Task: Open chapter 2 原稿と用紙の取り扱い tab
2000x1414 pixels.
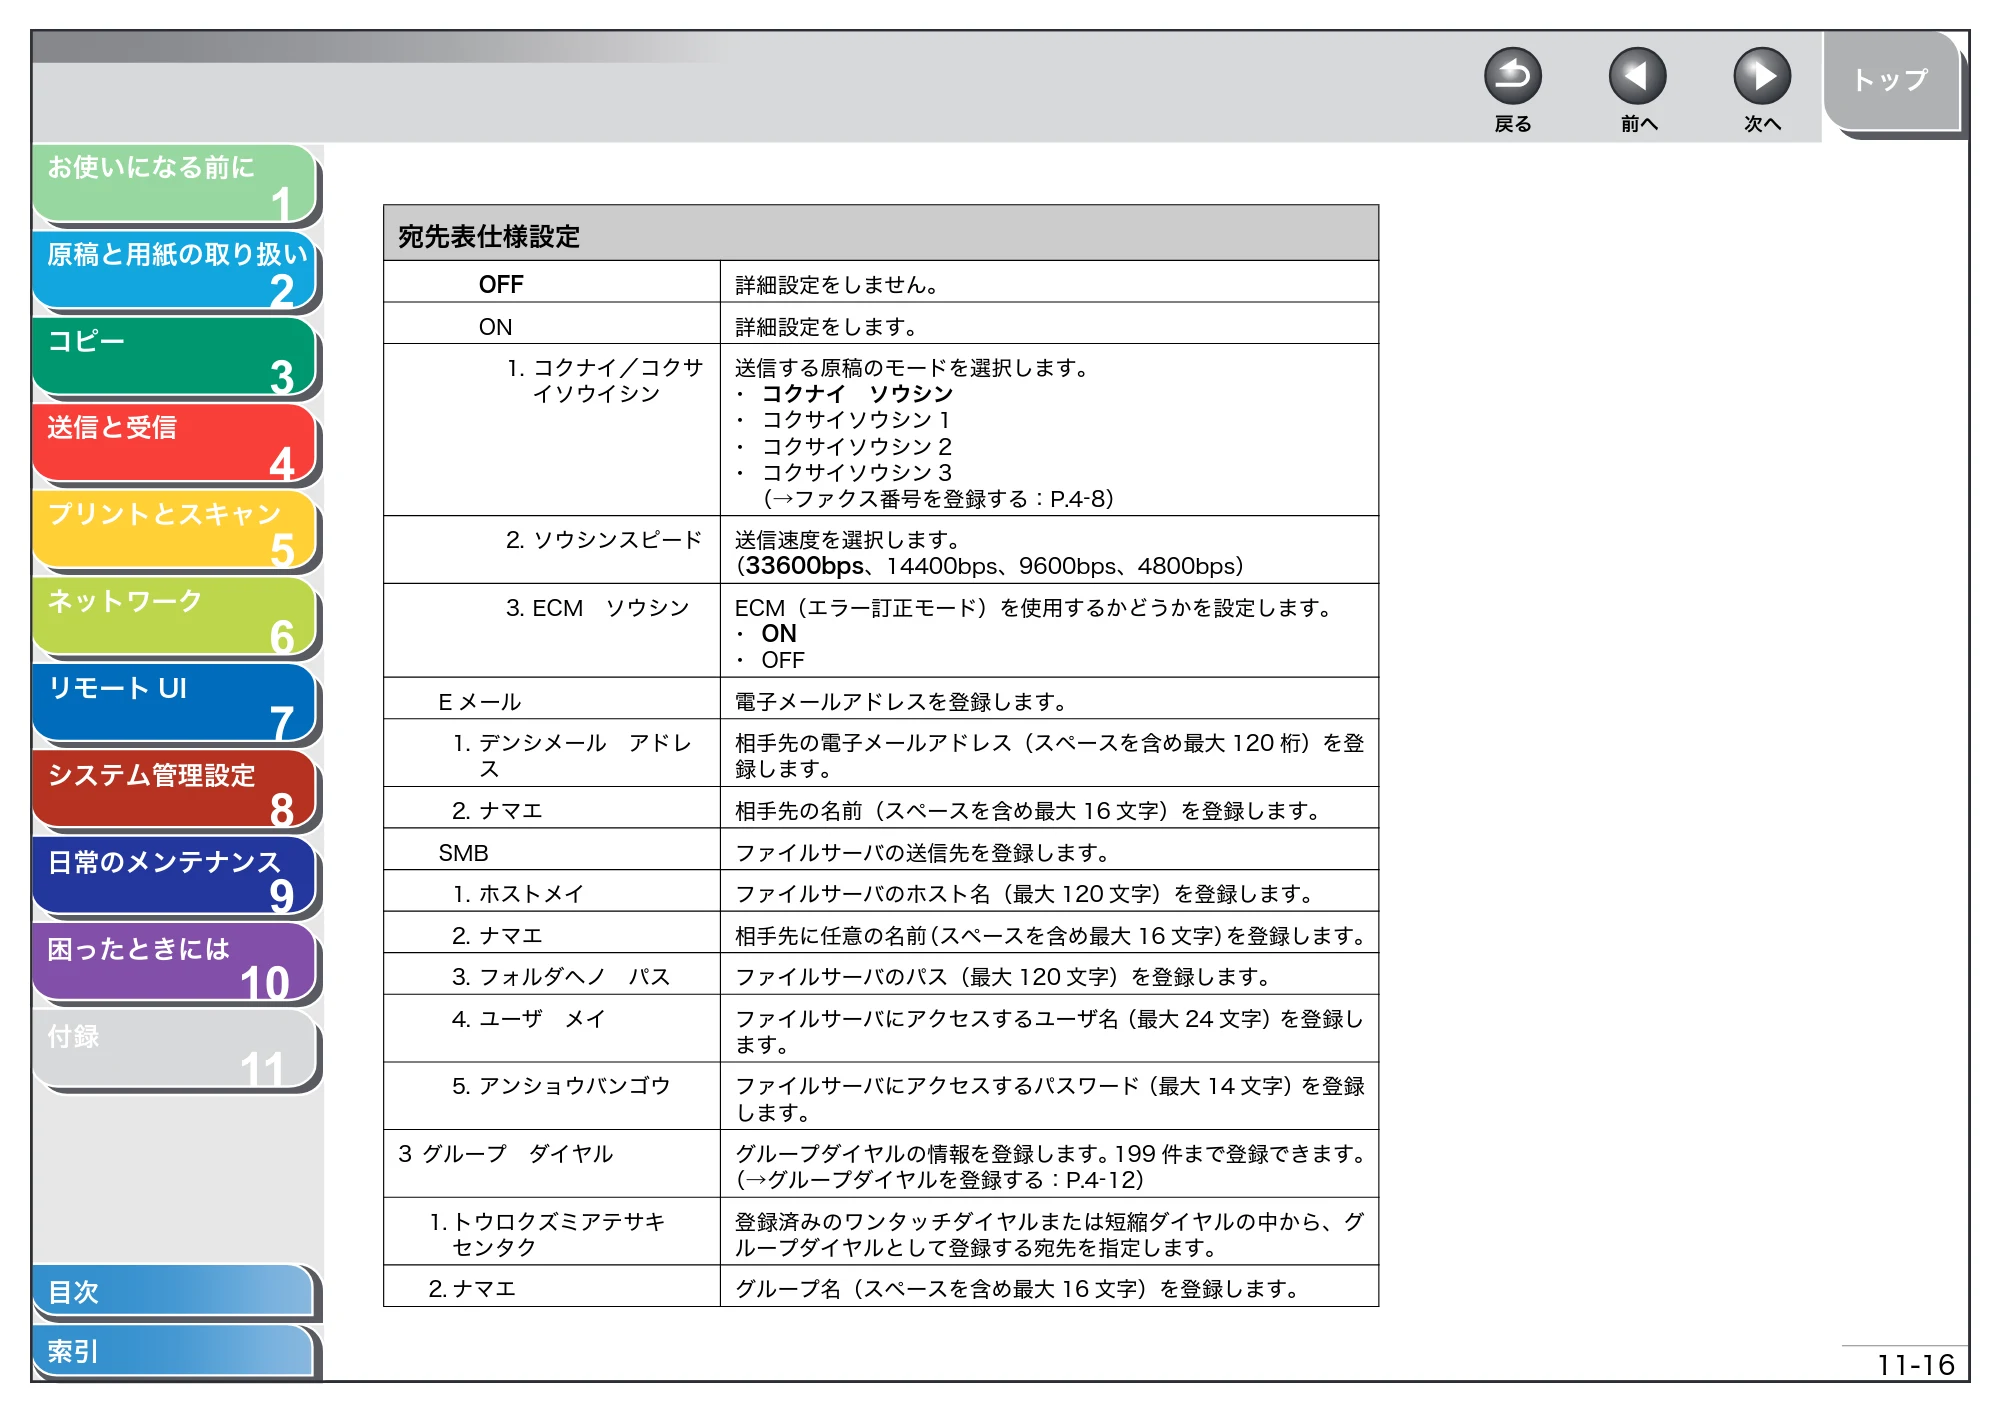Action: (x=175, y=271)
